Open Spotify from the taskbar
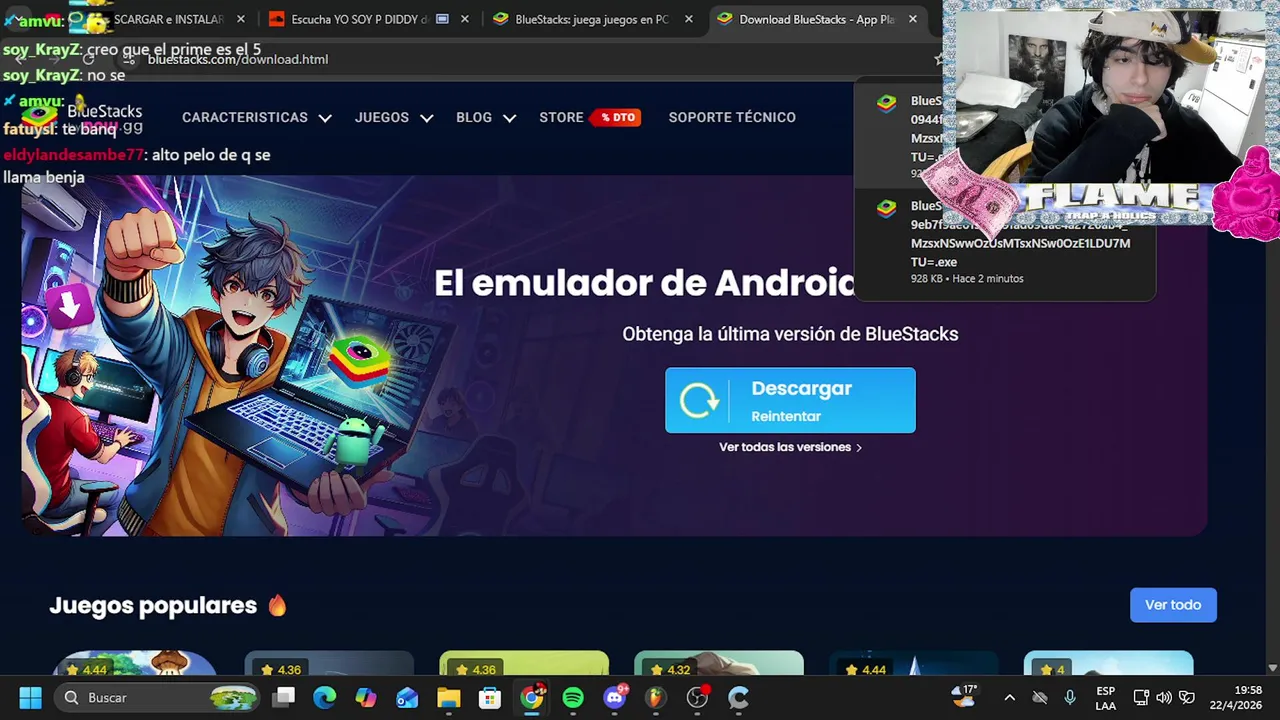1280x720 pixels. pyautogui.click(x=573, y=698)
